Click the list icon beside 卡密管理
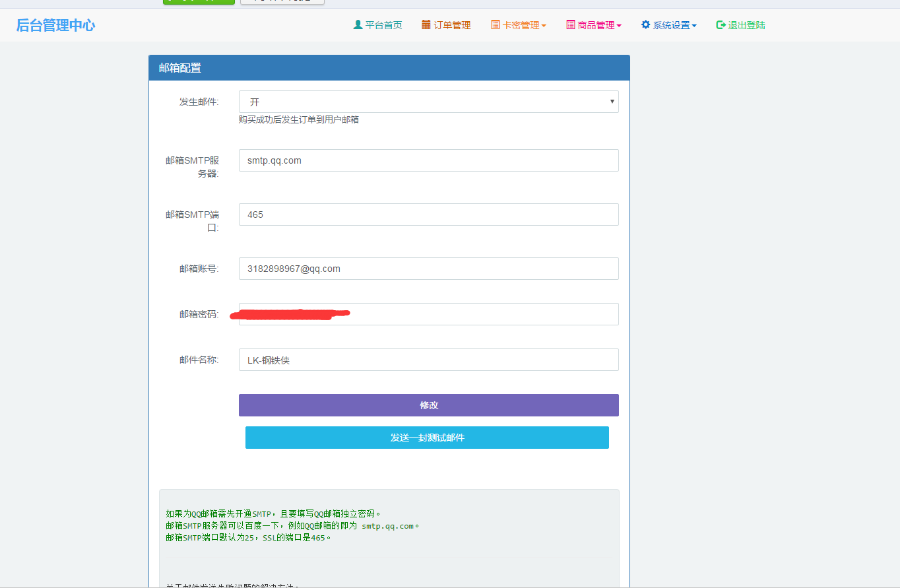 point(495,25)
